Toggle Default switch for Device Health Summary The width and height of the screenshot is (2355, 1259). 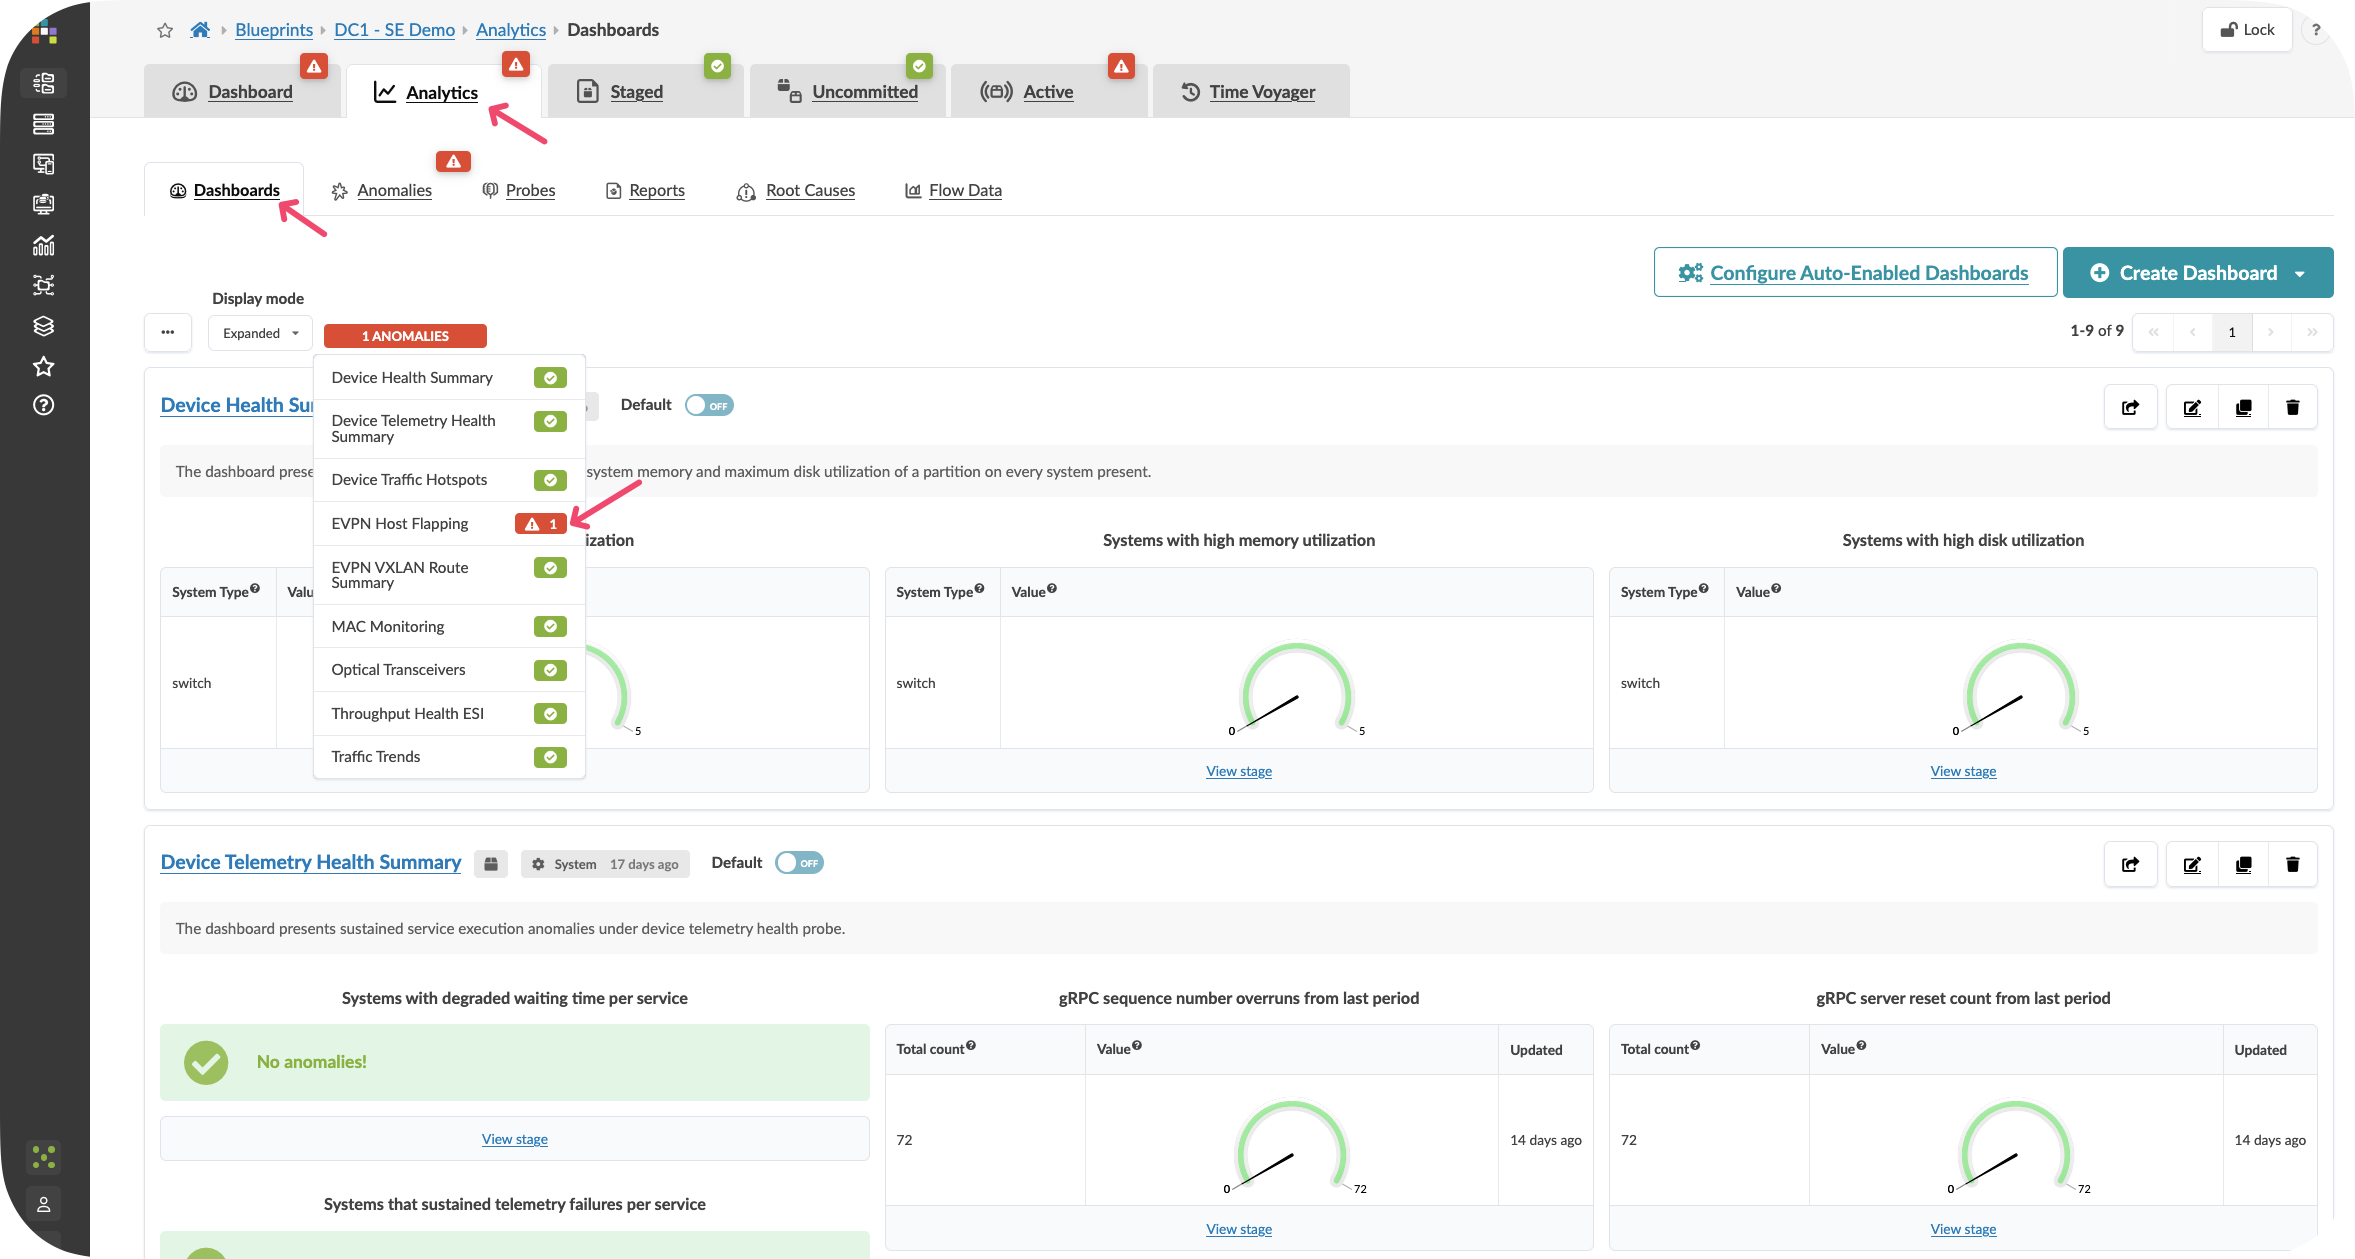709,405
